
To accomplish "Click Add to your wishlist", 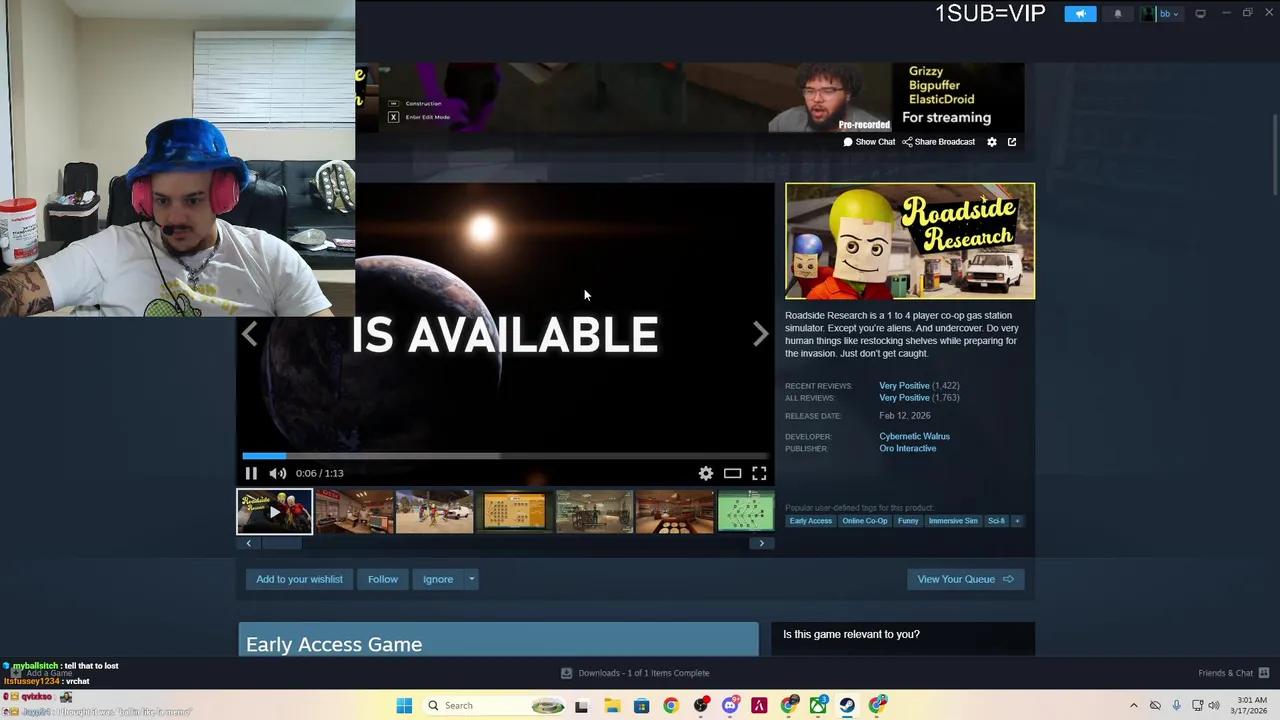I will [299, 579].
